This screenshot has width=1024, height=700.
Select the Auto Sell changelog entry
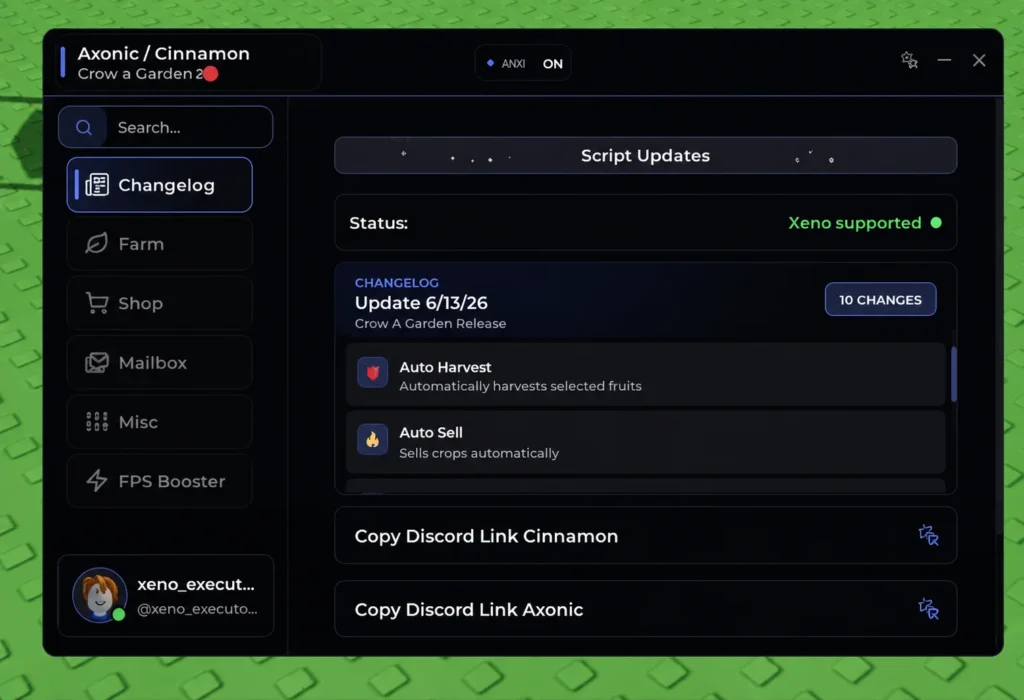tap(645, 441)
